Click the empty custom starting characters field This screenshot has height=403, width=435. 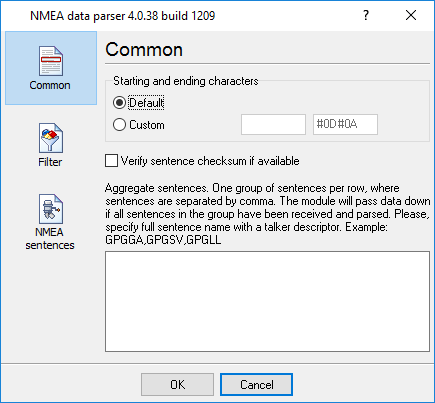[x=273, y=125]
